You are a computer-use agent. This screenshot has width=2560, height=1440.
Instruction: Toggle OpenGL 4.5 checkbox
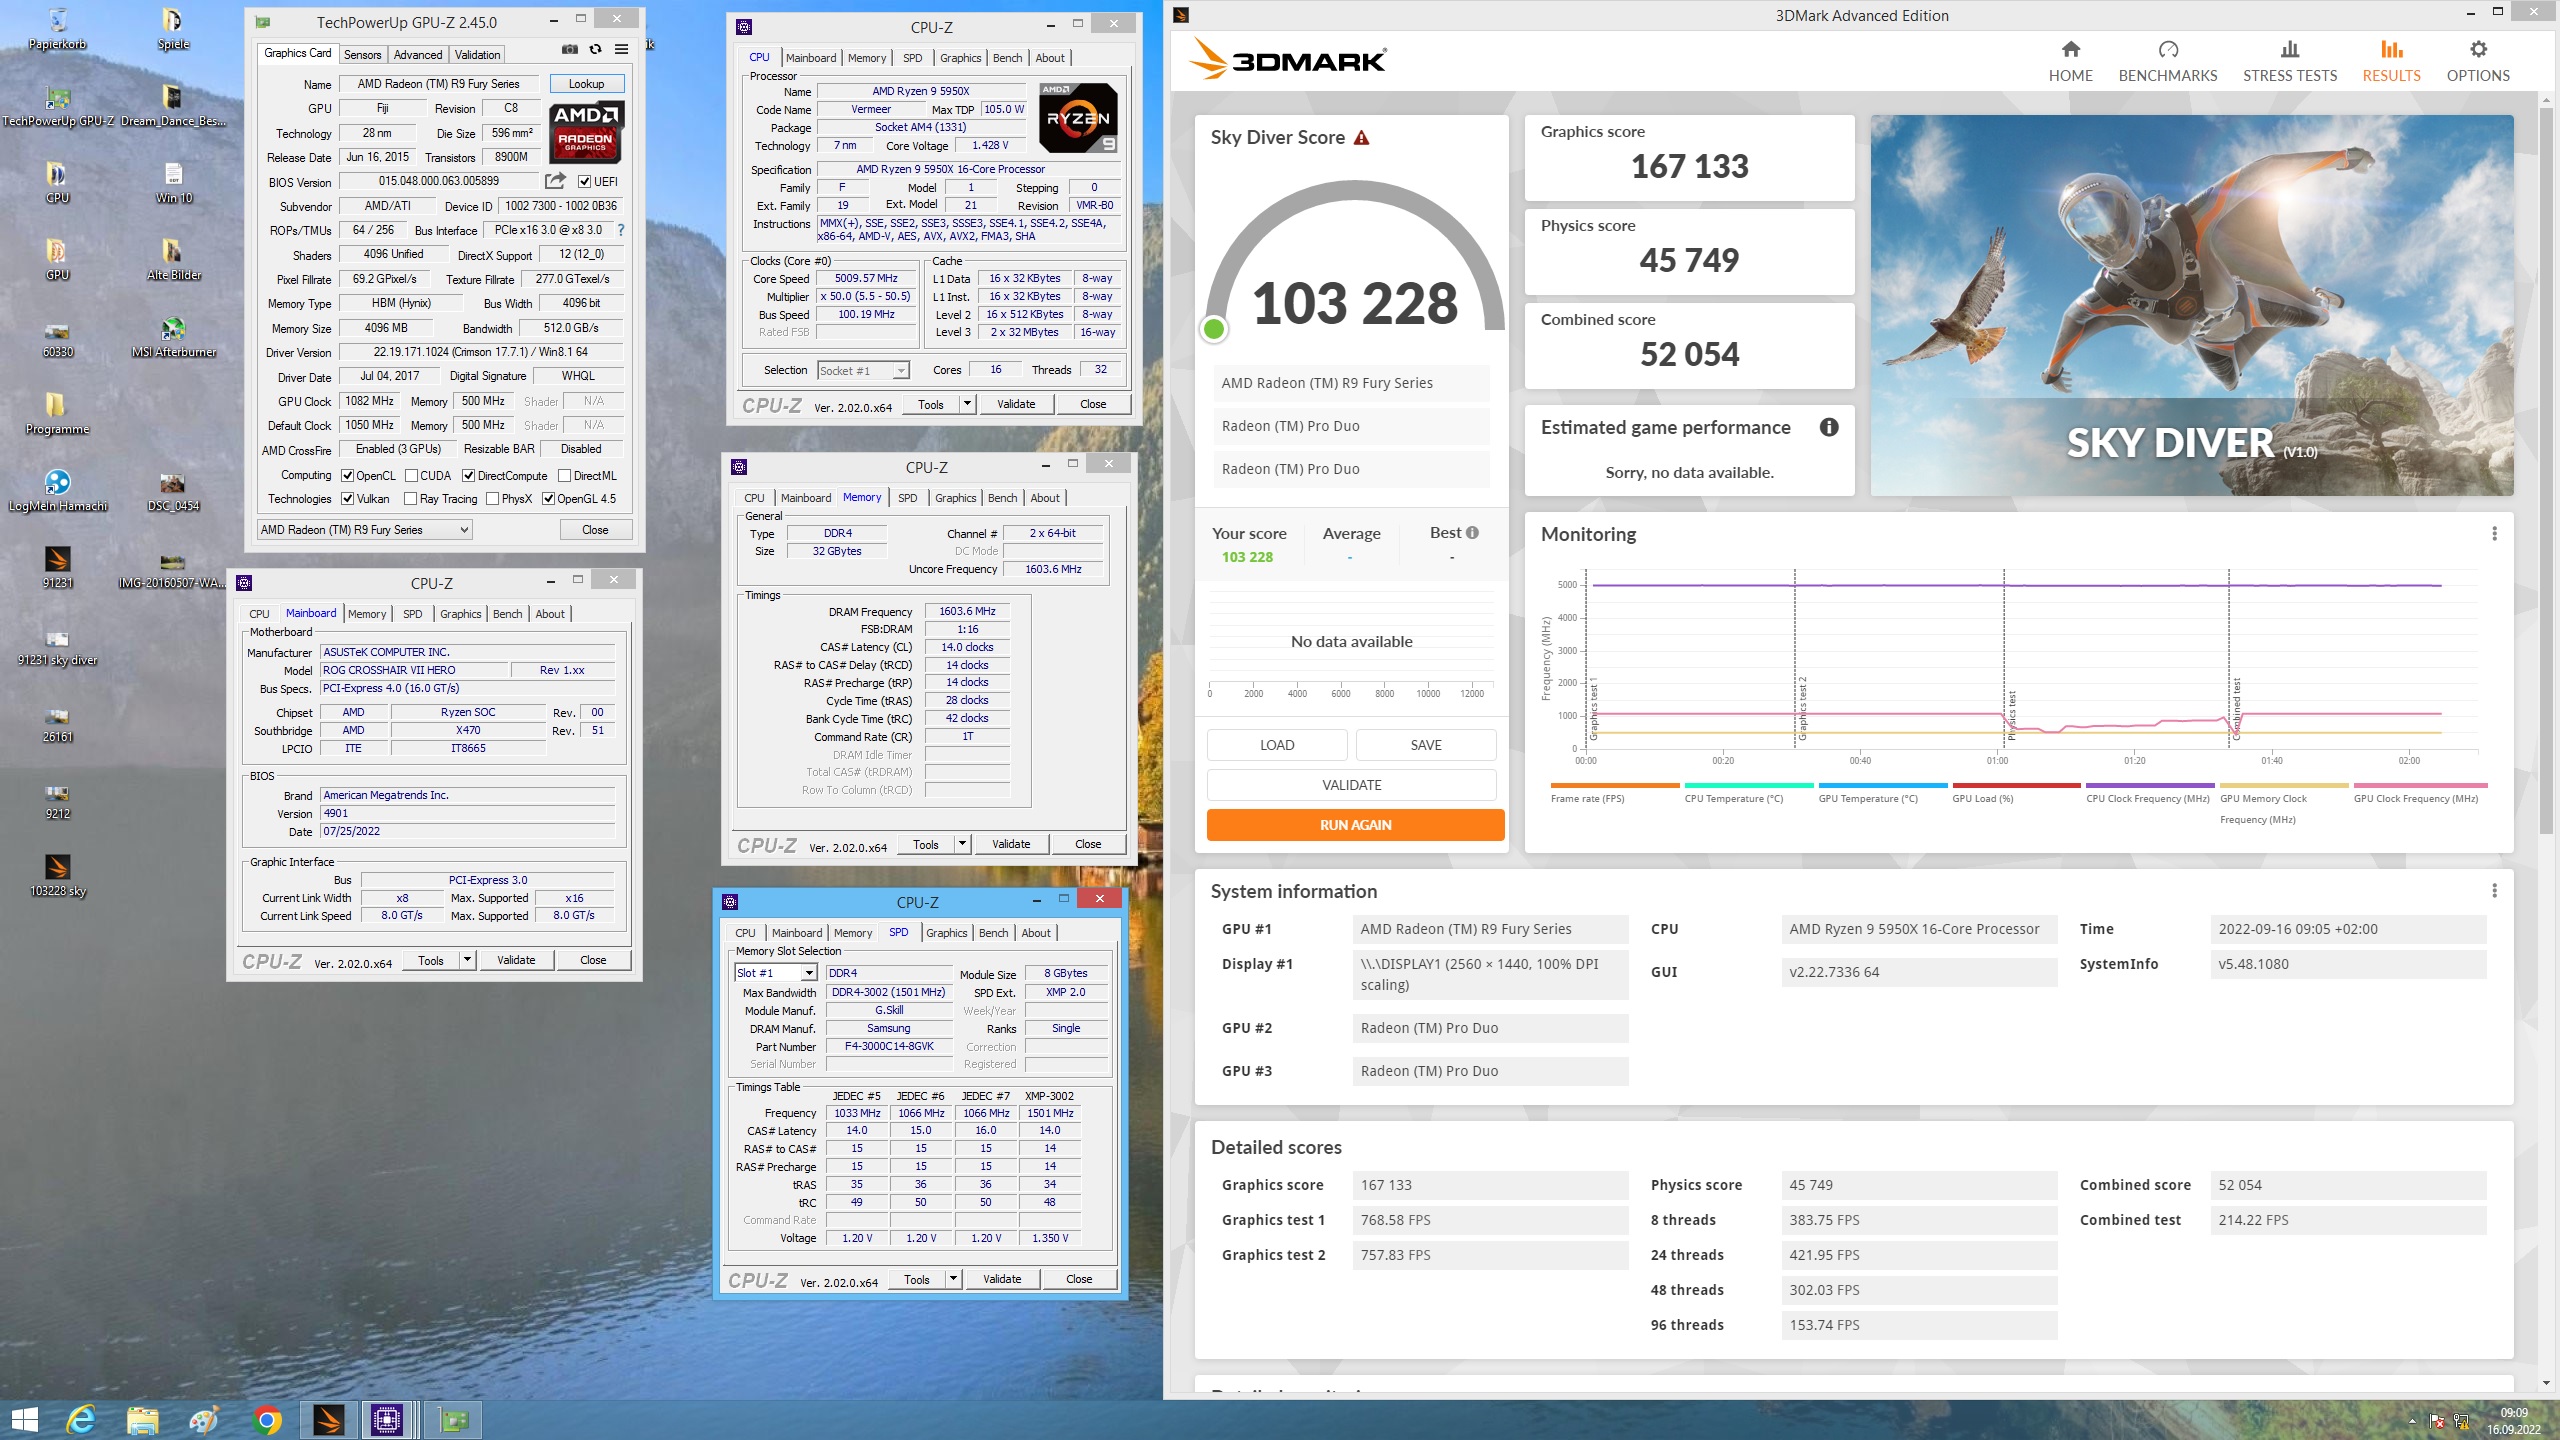pos(548,499)
